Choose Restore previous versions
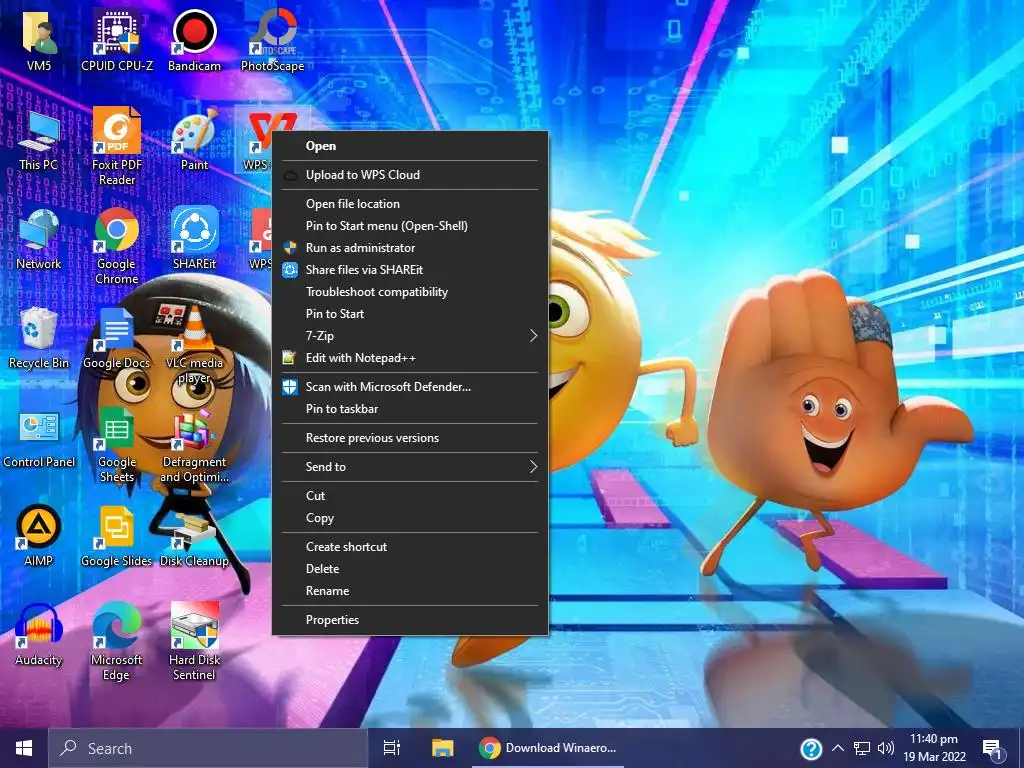Viewport: 1024px width, 768px height. point(409,438)
